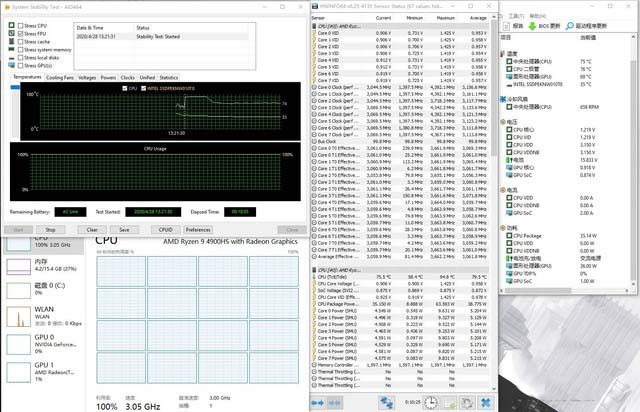Click HWiNFO vertical scrollbar up arrow

click(x=494, y=17)
